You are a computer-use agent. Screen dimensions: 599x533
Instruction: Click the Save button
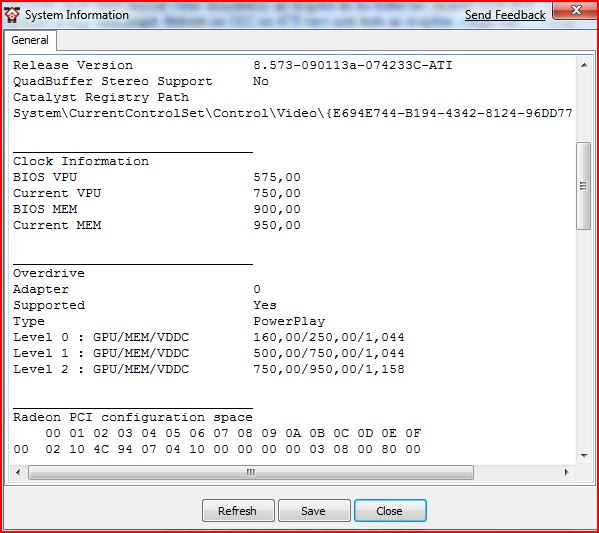click(314, 510)
